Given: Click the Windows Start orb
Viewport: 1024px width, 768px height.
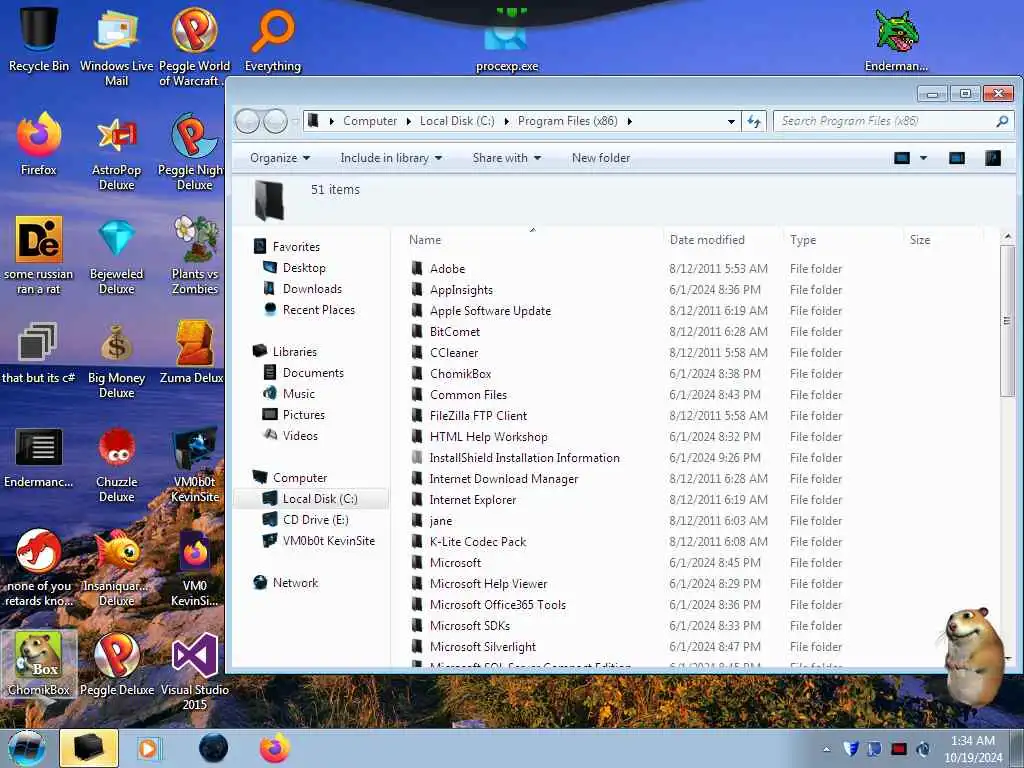Looking at the screenshot, I should (x=27, y=748).
